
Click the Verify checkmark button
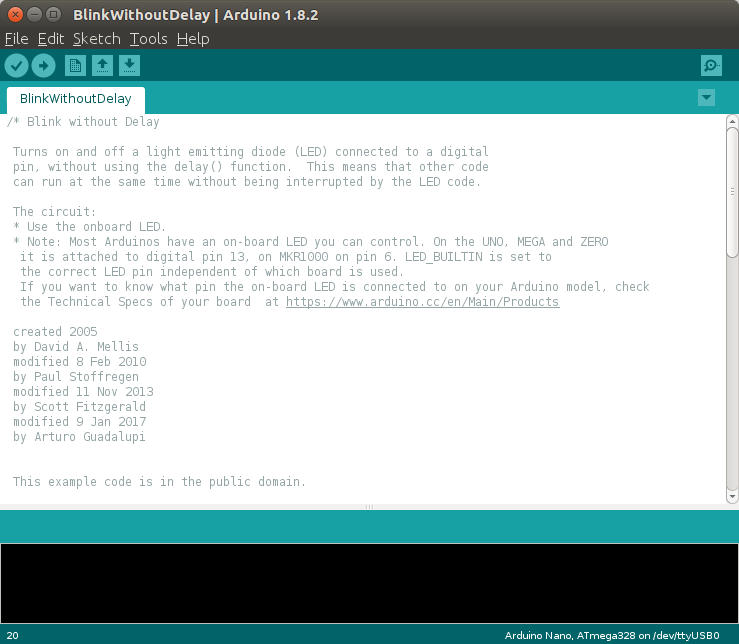16,66
